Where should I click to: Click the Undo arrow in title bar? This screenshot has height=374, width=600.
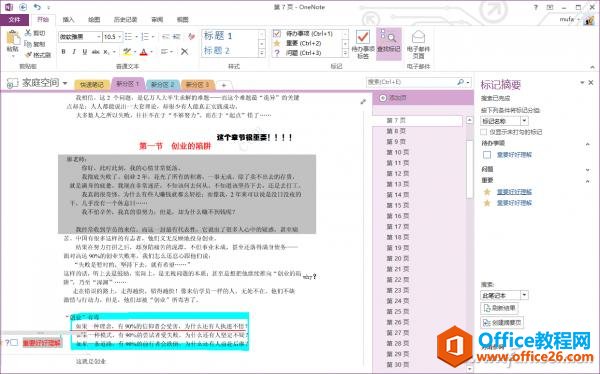(37, 7)
